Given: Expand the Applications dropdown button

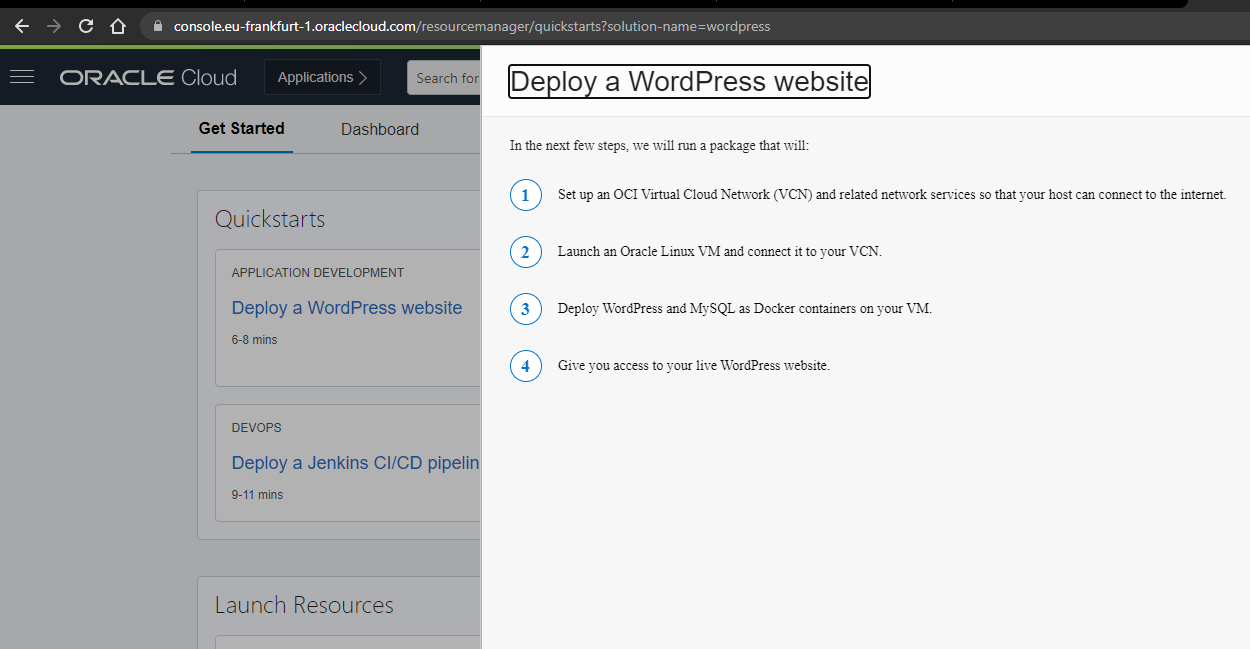Looking at the screenshot, I should (322, 77).
